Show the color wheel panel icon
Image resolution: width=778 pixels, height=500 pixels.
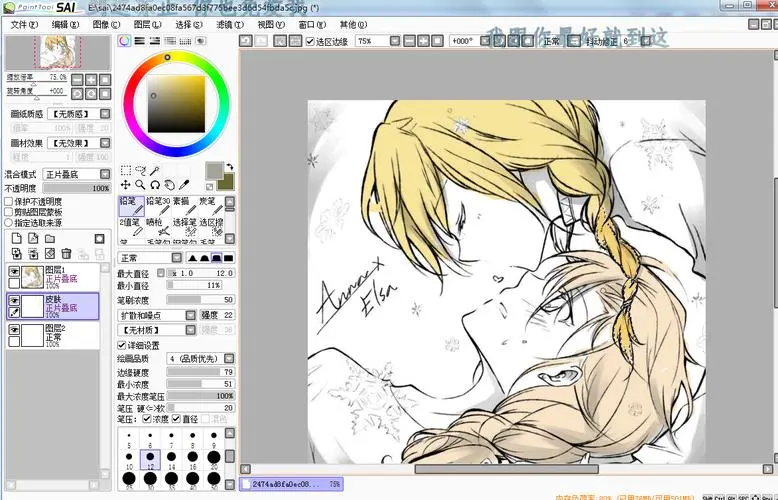click(x=125, y=41)
